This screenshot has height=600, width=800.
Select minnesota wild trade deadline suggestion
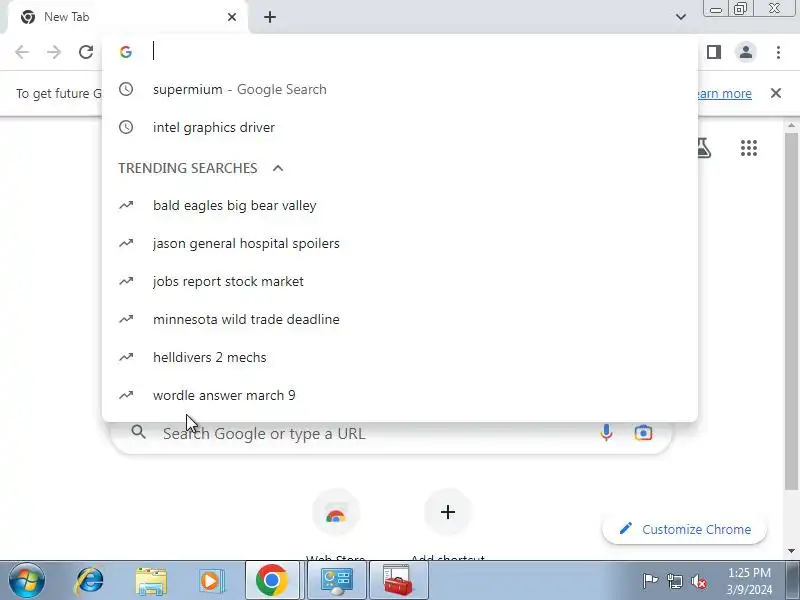pyautogui.click(x=400, y=319)
